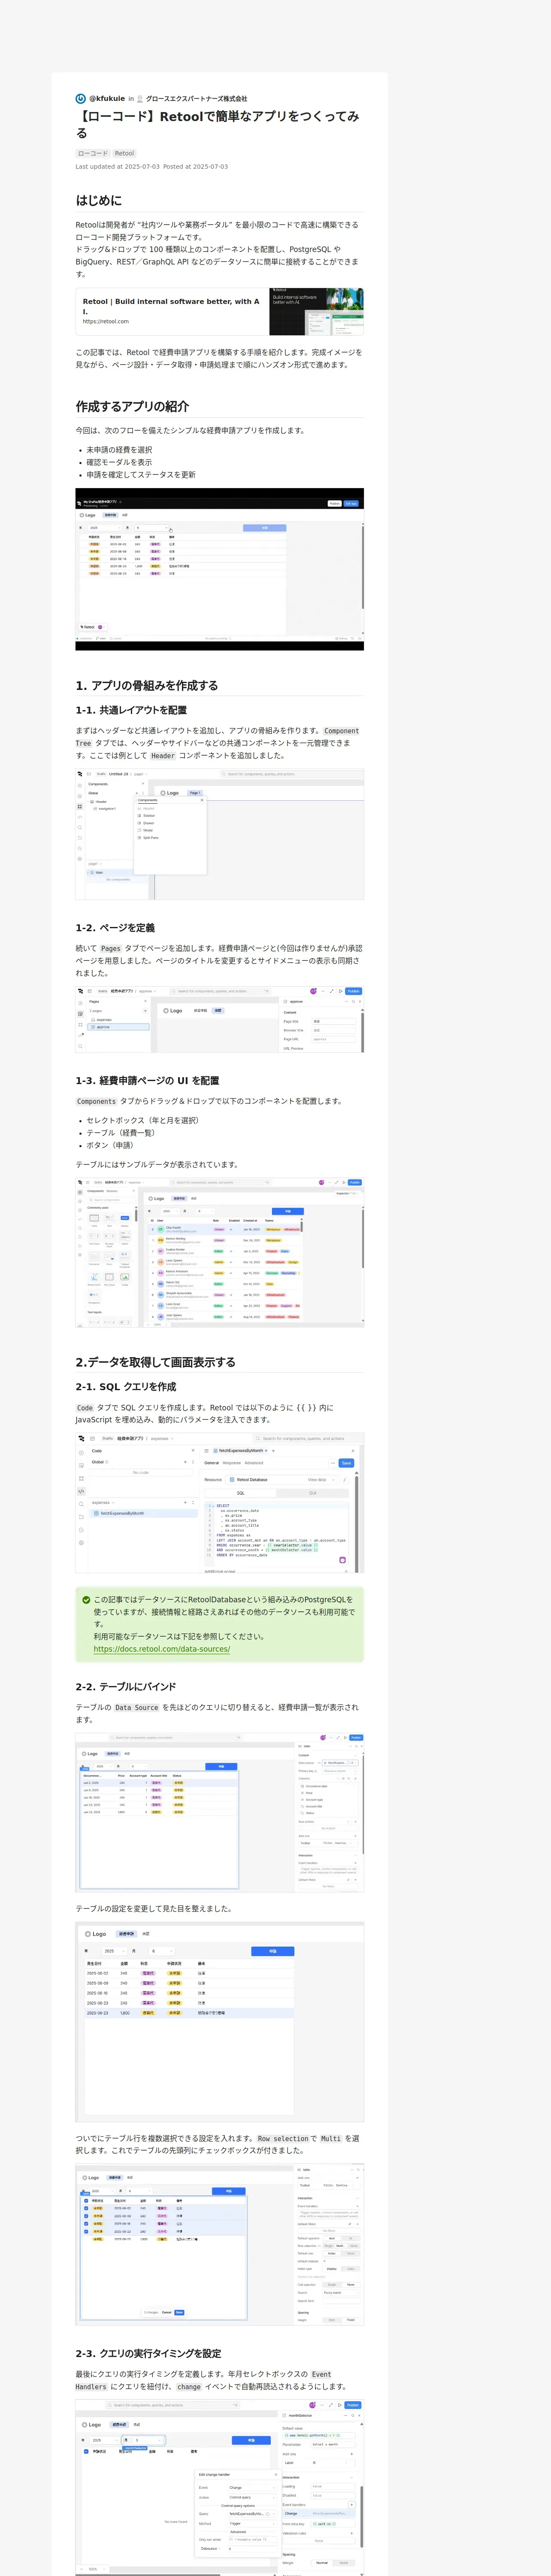Click the @kfukuie author avatar icon

tap(81, 99)
